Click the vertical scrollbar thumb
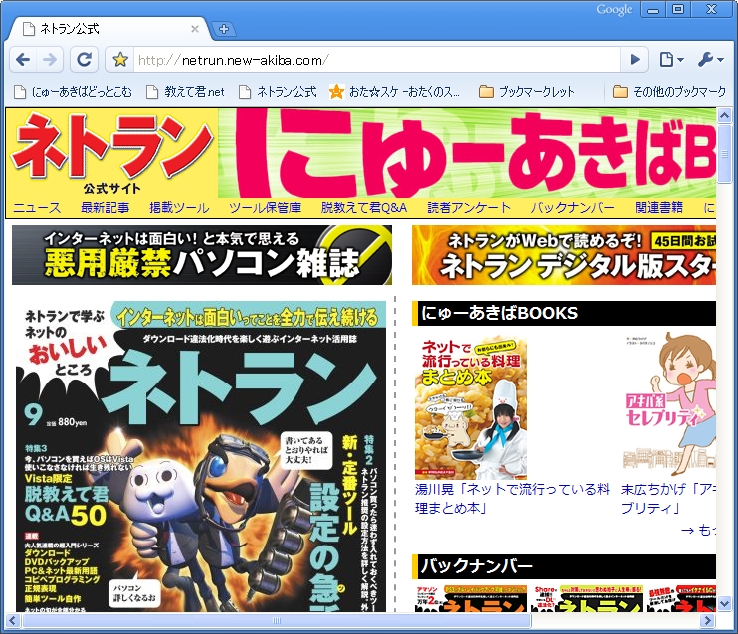The image size is (738, 634). [724, 153]
